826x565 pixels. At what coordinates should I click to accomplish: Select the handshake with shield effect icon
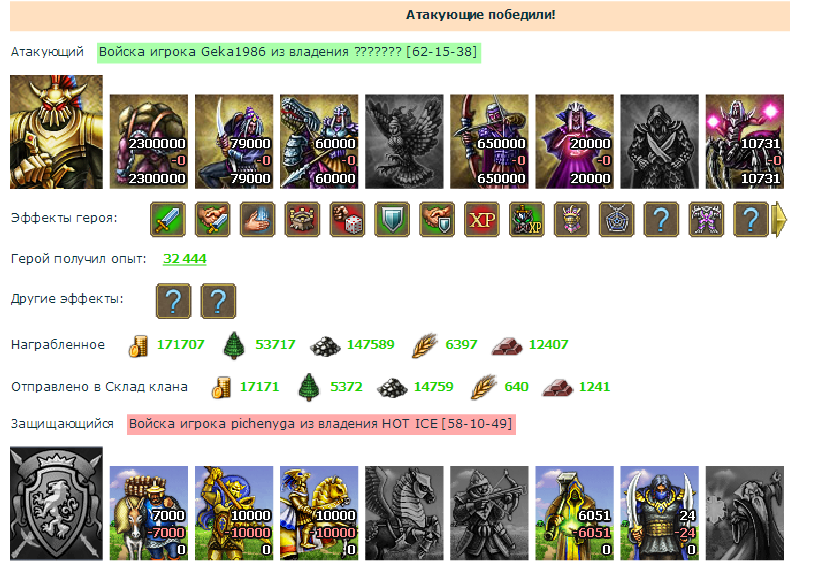click(x=437, y=219)
